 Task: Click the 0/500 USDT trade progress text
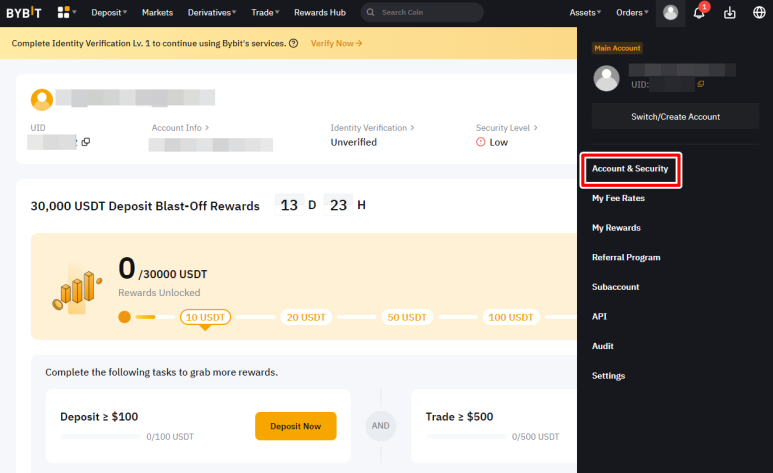(535, 437)
